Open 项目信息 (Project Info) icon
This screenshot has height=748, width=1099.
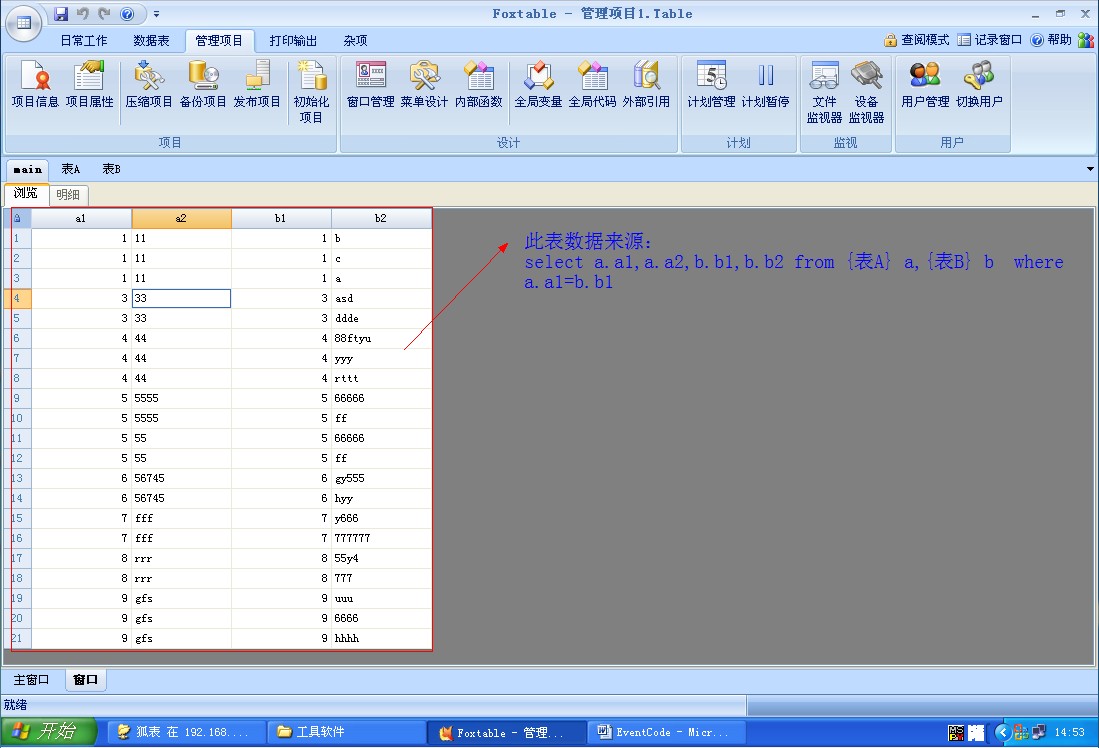click(x=35, y=84)
